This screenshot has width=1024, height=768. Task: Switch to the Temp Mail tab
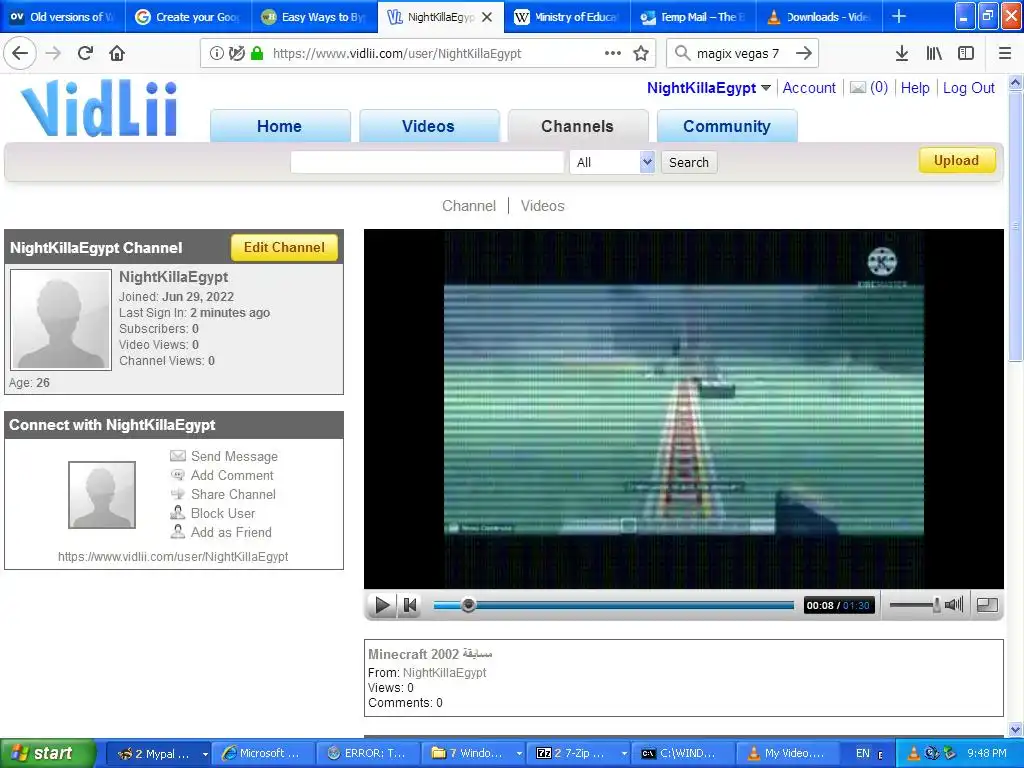[x=693, y=17]
